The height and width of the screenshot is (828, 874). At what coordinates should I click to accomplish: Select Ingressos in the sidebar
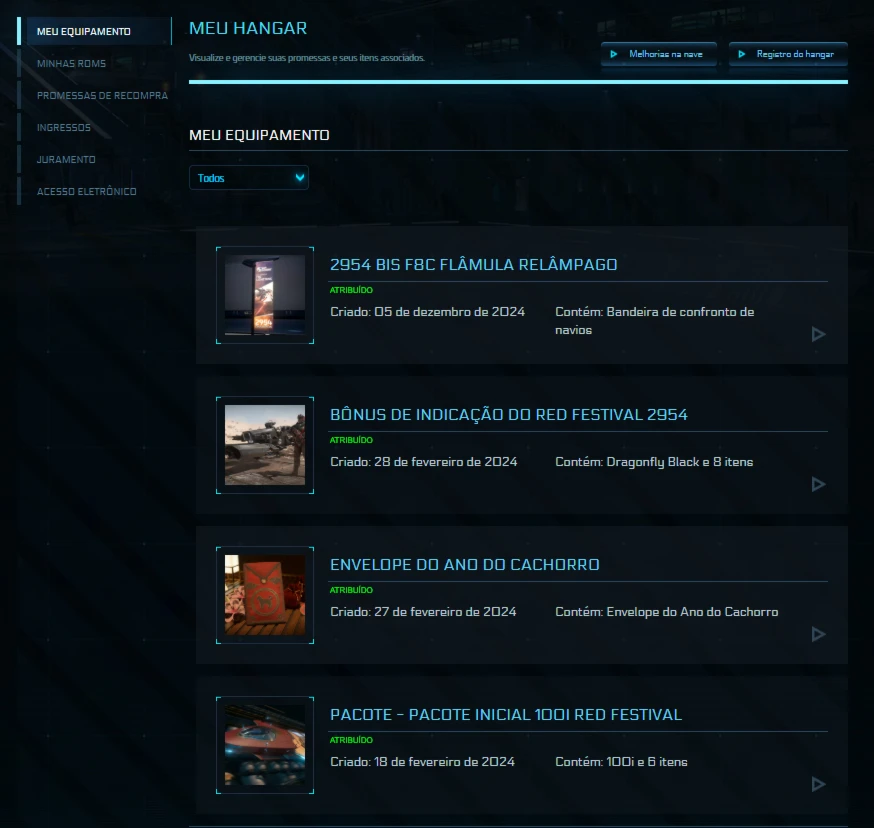coord(64,127)
